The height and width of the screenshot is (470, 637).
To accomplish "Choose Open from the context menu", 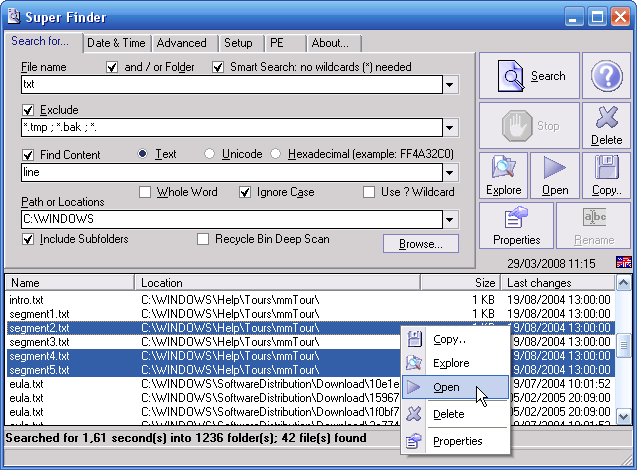I will pyautogui.click(x=446, y=388).
